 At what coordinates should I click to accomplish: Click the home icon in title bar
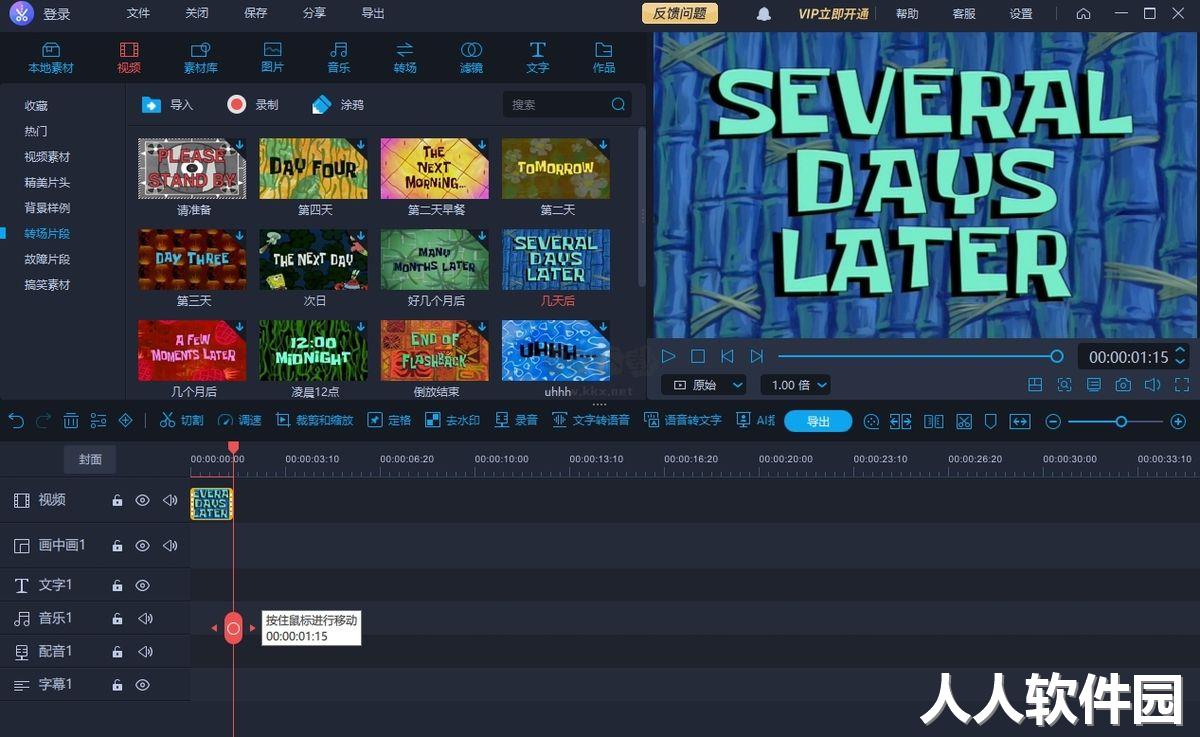tap(1083, 14)
